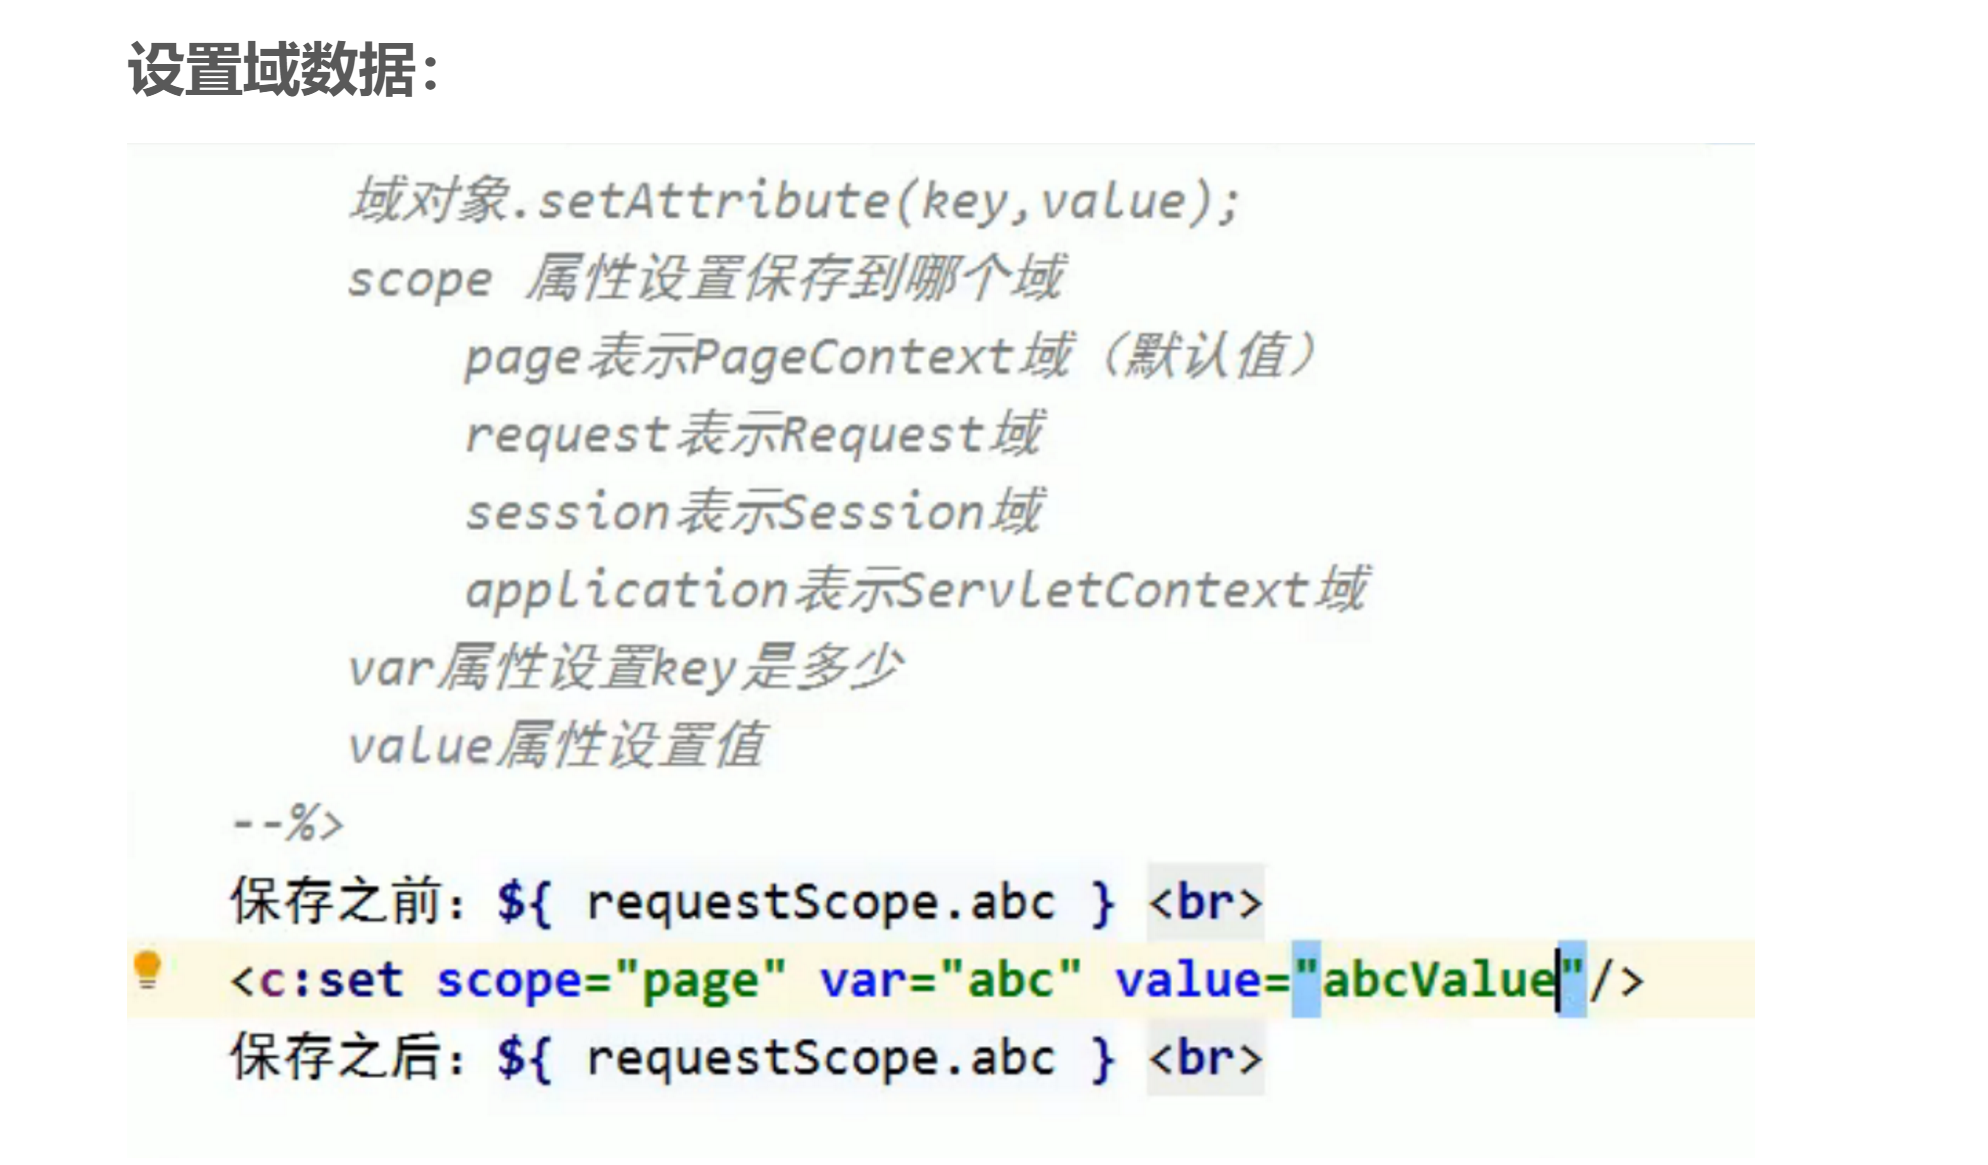
Task: Click the var属性设置key是多少 comment line
Action: (624, 667)
